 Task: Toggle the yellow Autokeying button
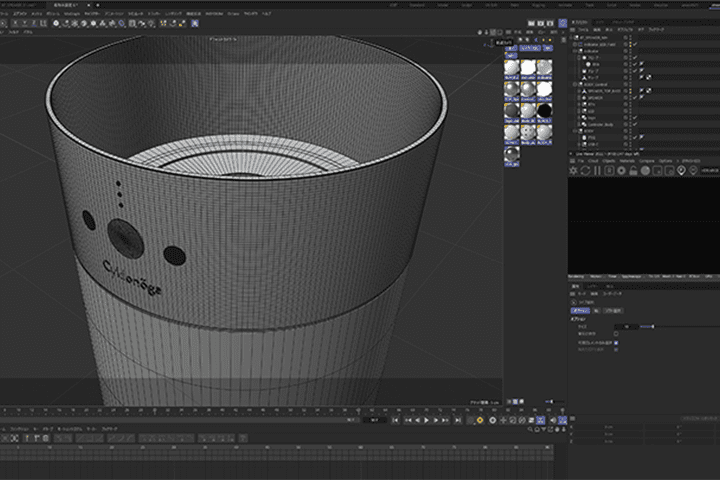pyautogui.click(x=480, y=420)
